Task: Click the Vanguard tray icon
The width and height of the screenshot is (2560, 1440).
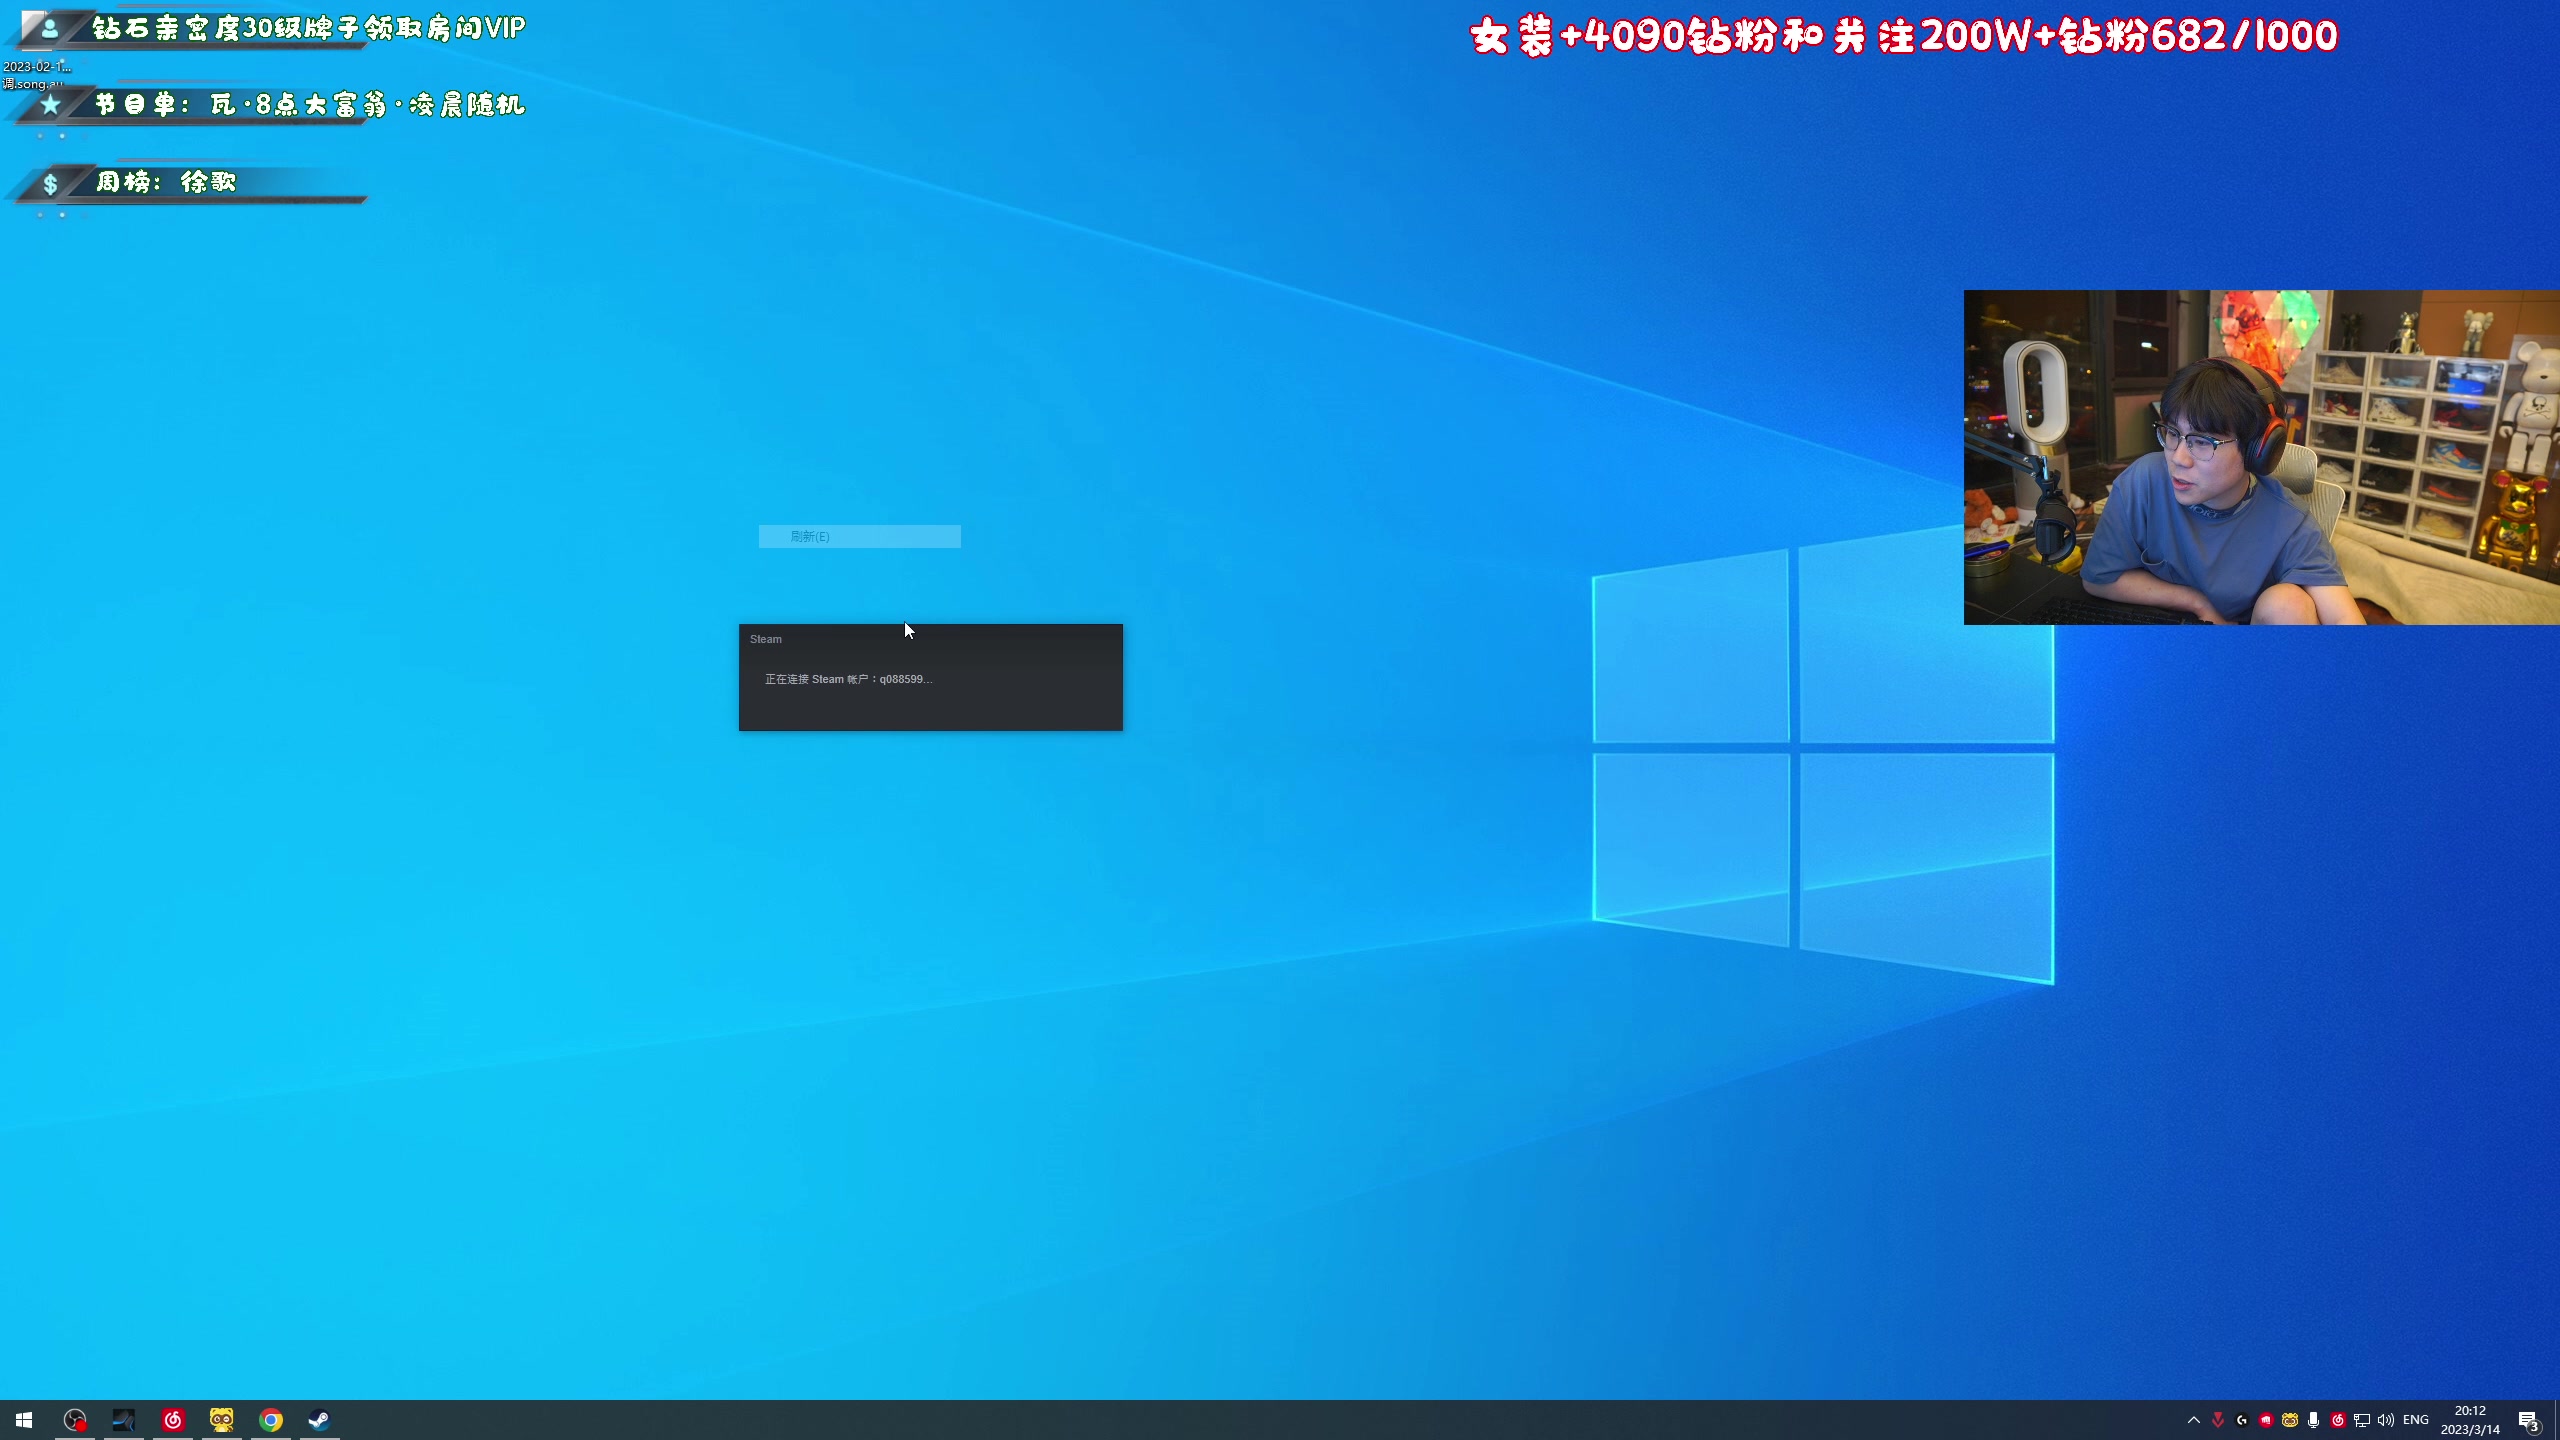Action: click(2218, 1420)
